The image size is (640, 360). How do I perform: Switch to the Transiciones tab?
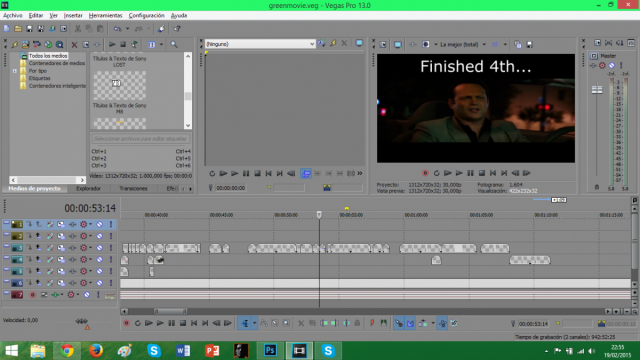[x=133, y=189]
